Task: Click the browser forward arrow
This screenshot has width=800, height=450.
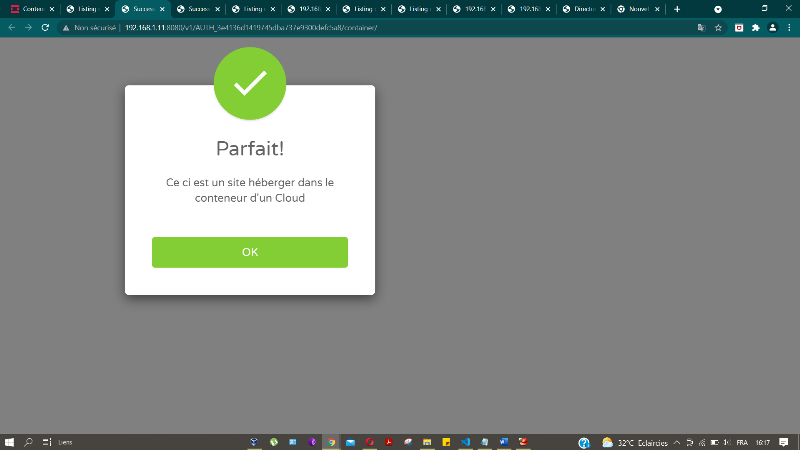Action: click(x=29, y=28)
